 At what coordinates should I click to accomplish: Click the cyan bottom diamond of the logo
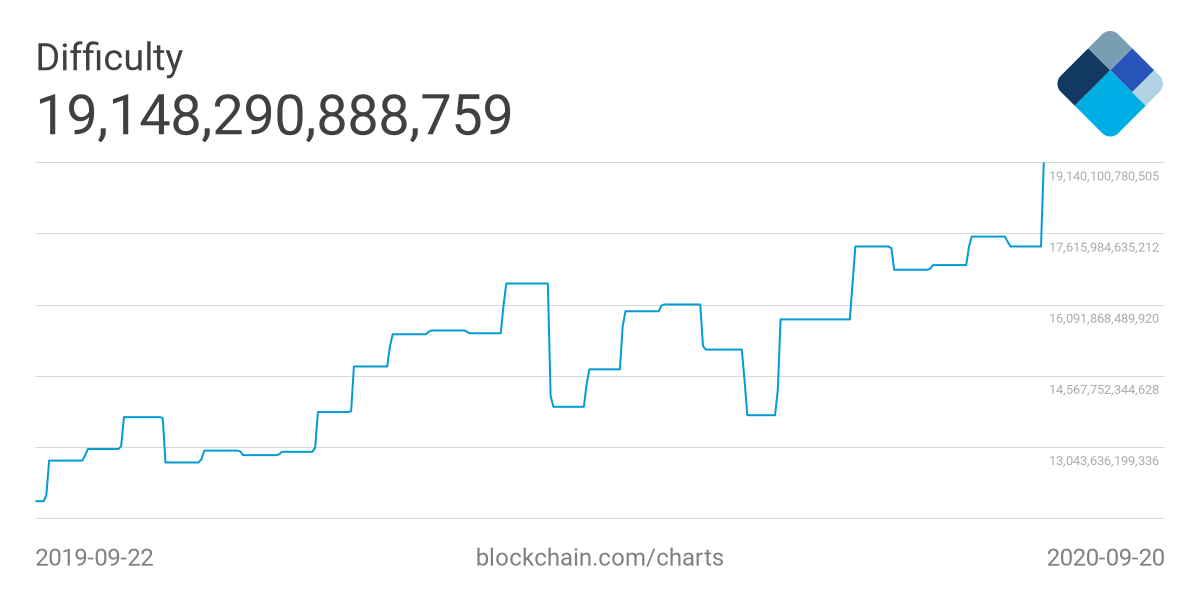click(x=1110, y=106)
